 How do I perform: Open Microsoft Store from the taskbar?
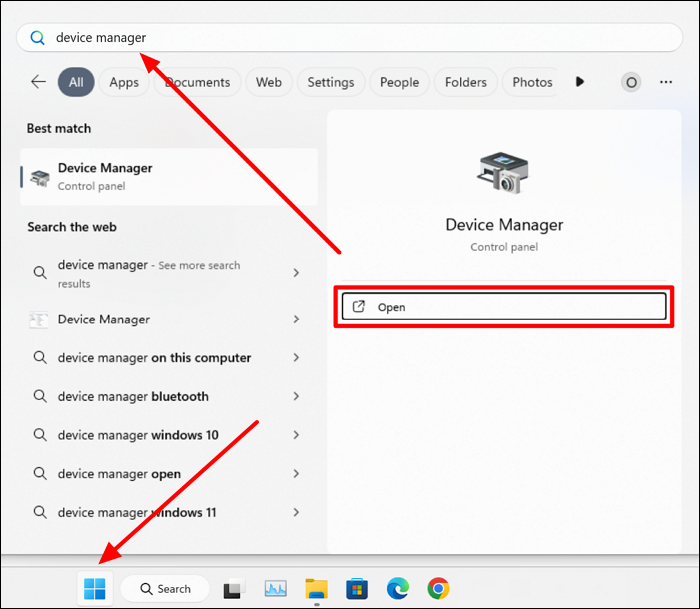point(357,589)
